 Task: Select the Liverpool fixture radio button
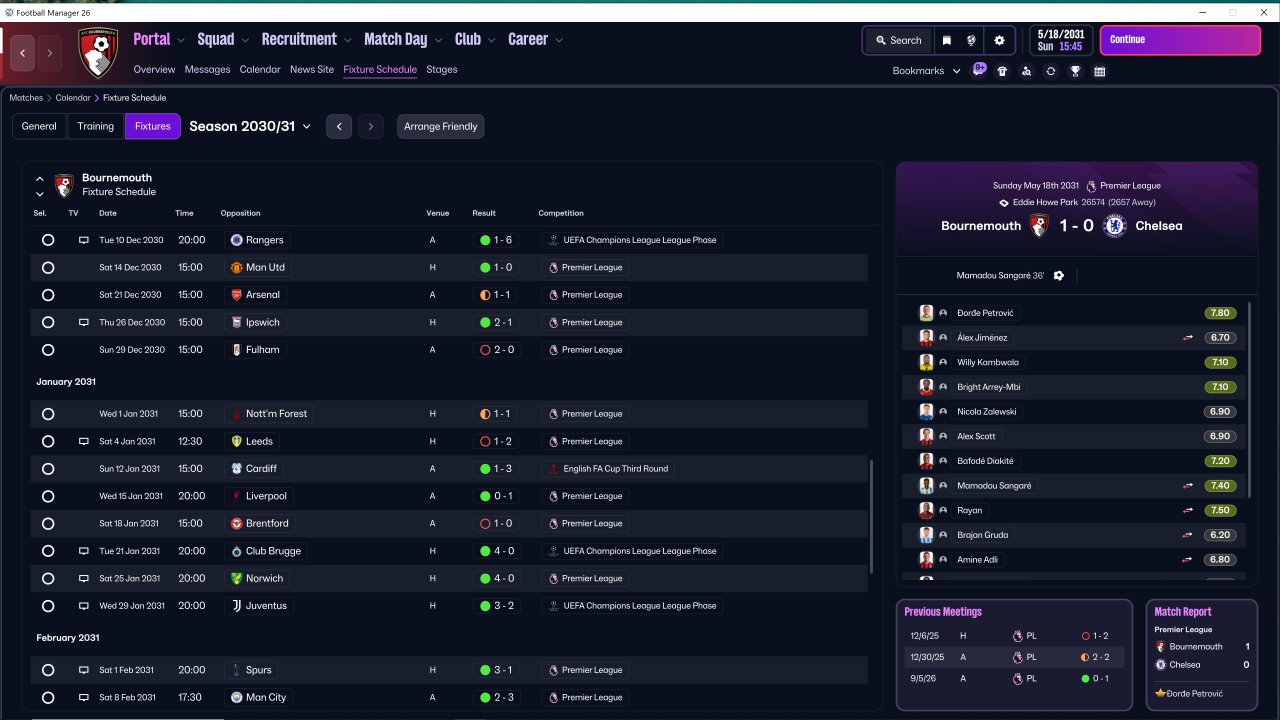pyautogui.click(x=48, y=496)
